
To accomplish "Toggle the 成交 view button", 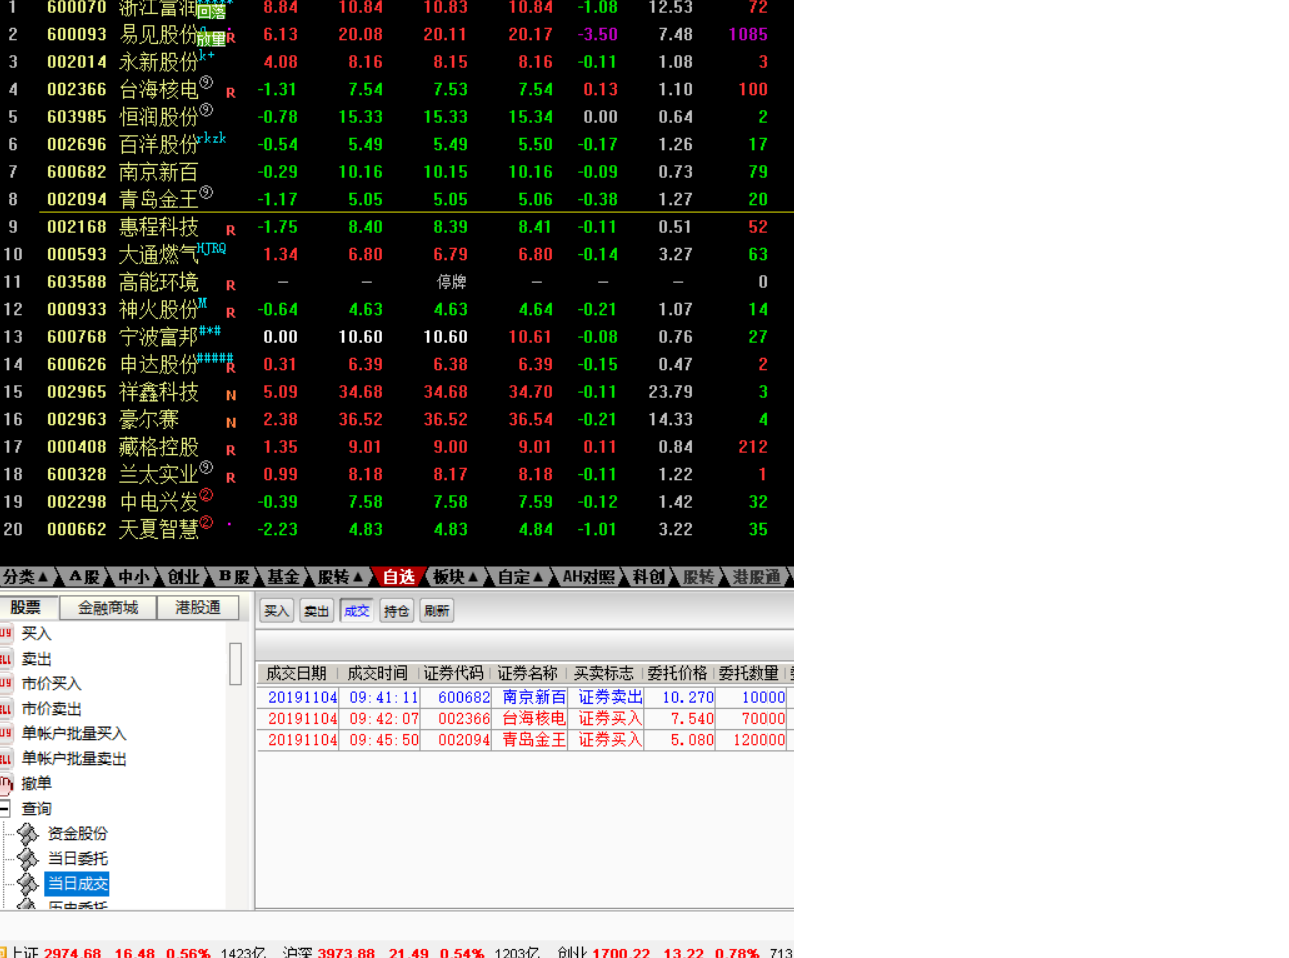I will coord(357,611).
